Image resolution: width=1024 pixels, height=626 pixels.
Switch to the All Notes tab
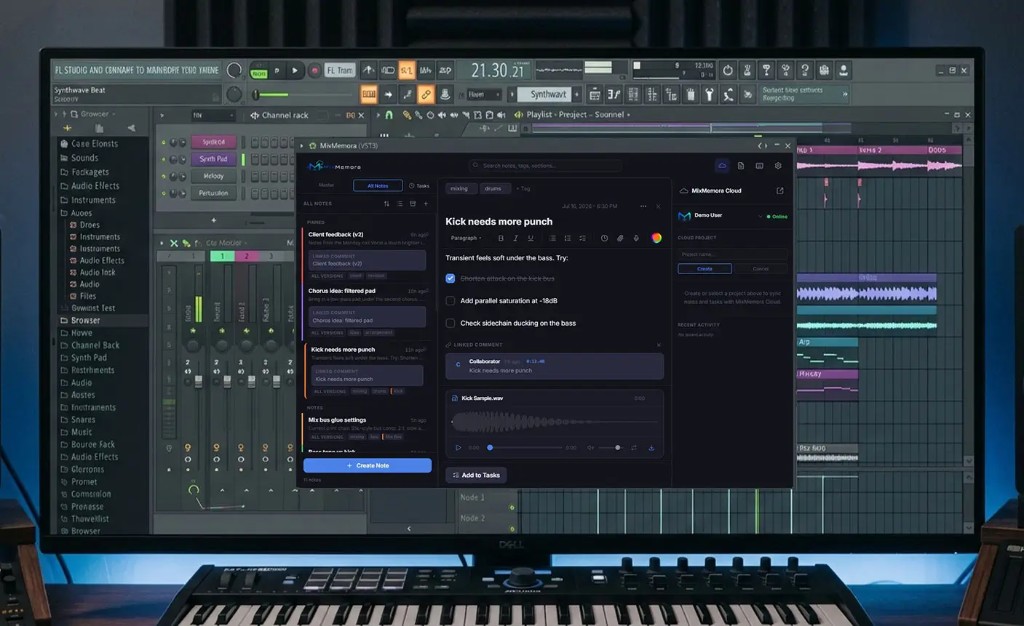coord(377,185)
